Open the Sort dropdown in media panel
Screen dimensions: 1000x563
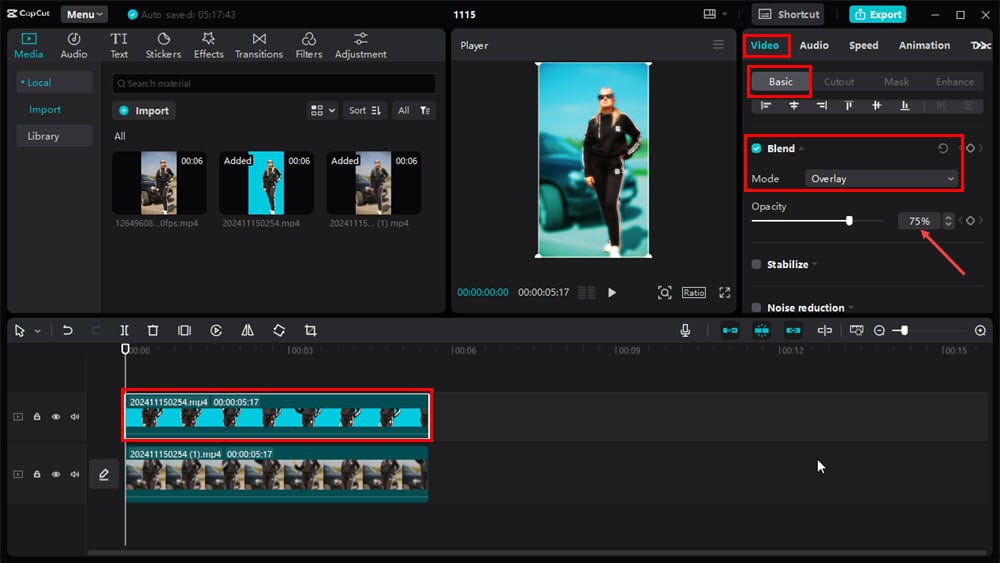coord(365,111)
